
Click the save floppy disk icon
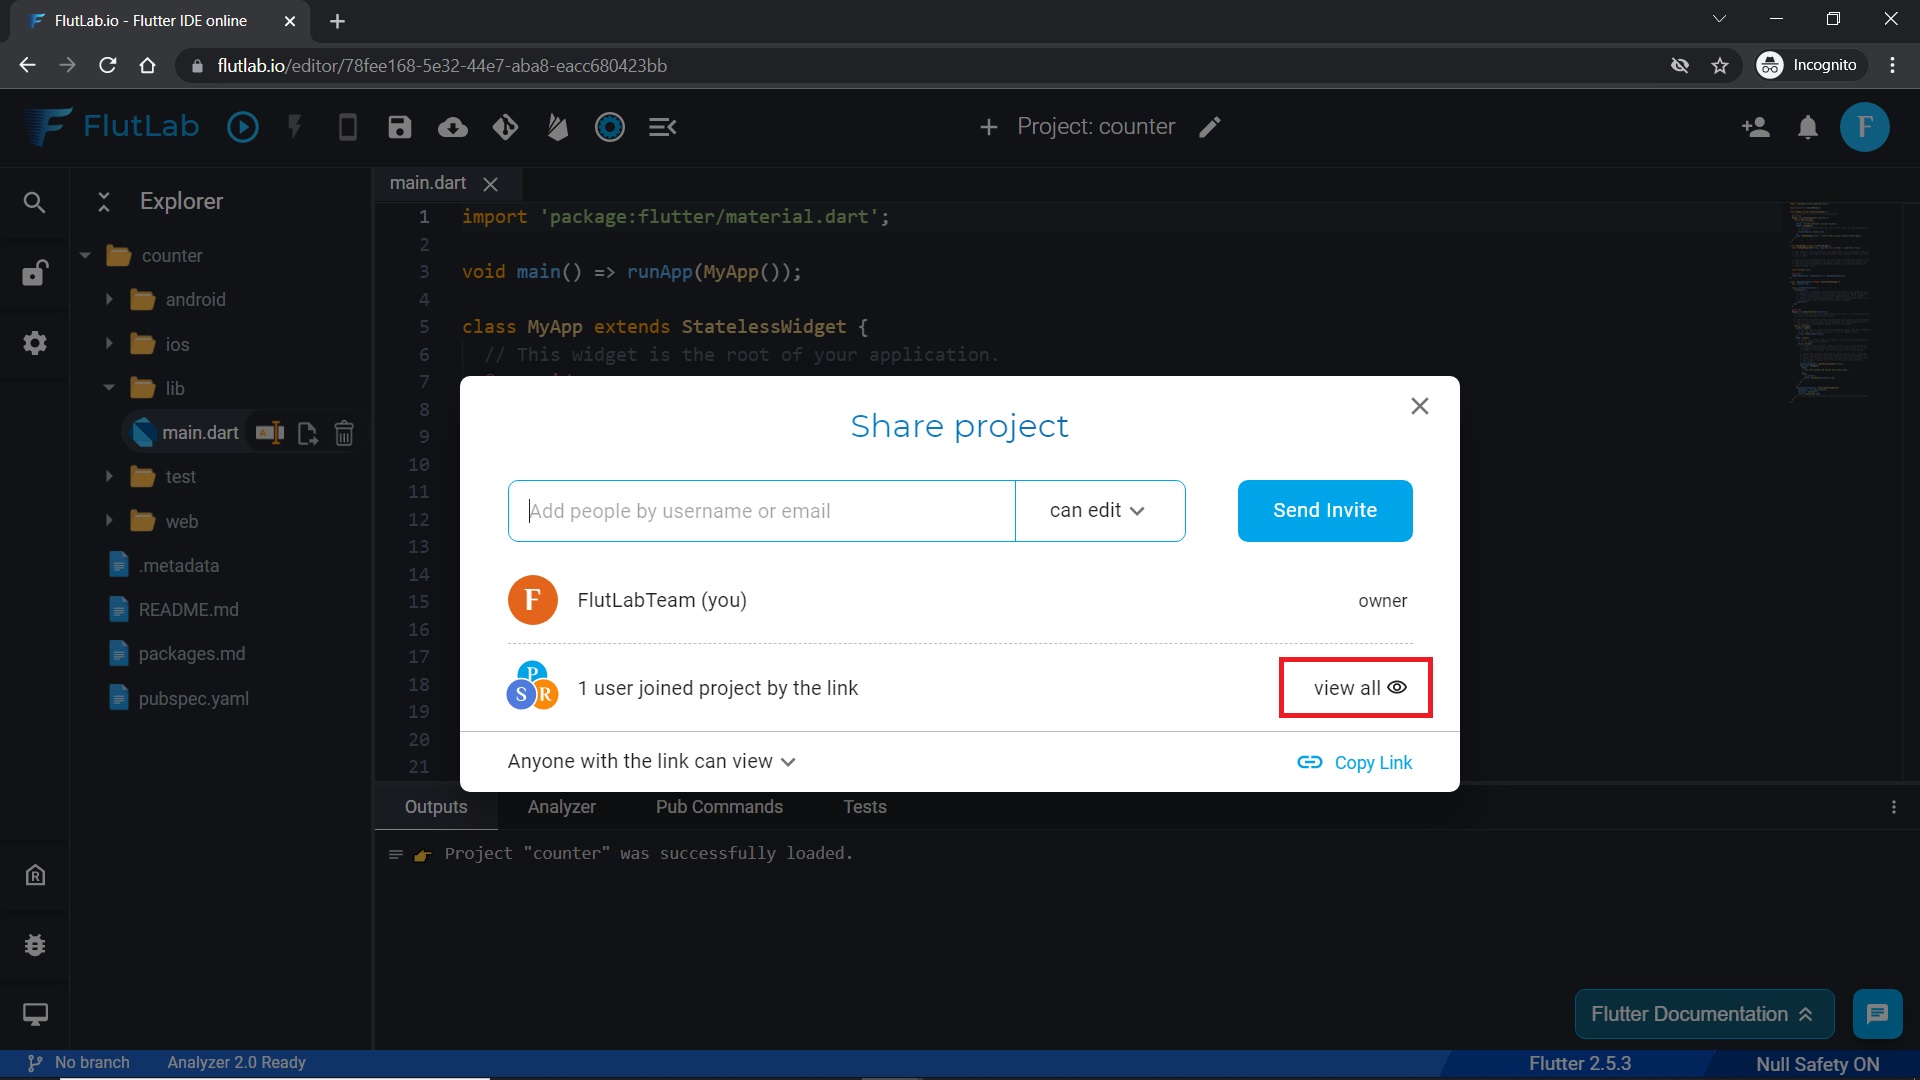(x=400, y=127)
